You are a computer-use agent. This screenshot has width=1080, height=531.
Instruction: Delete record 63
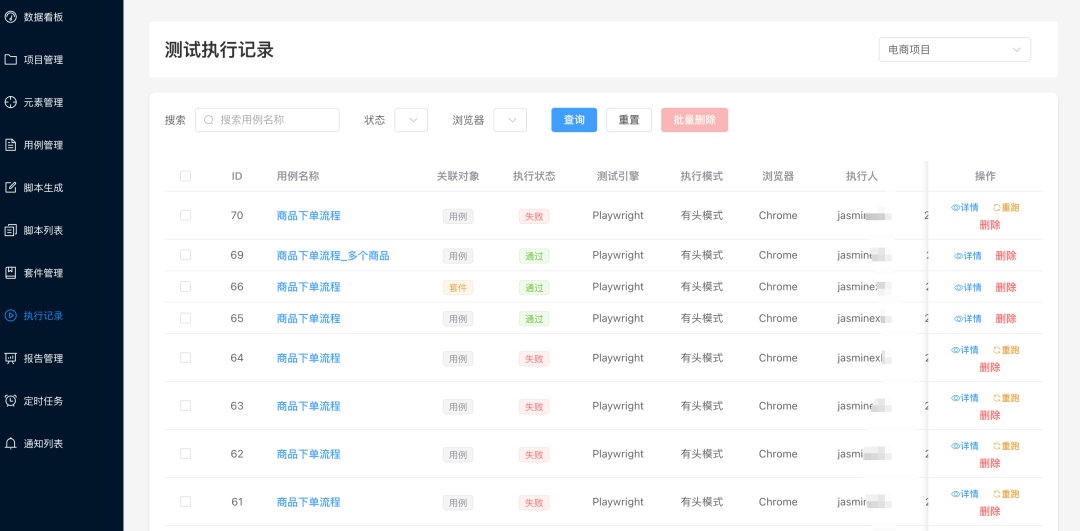(990, 416)
